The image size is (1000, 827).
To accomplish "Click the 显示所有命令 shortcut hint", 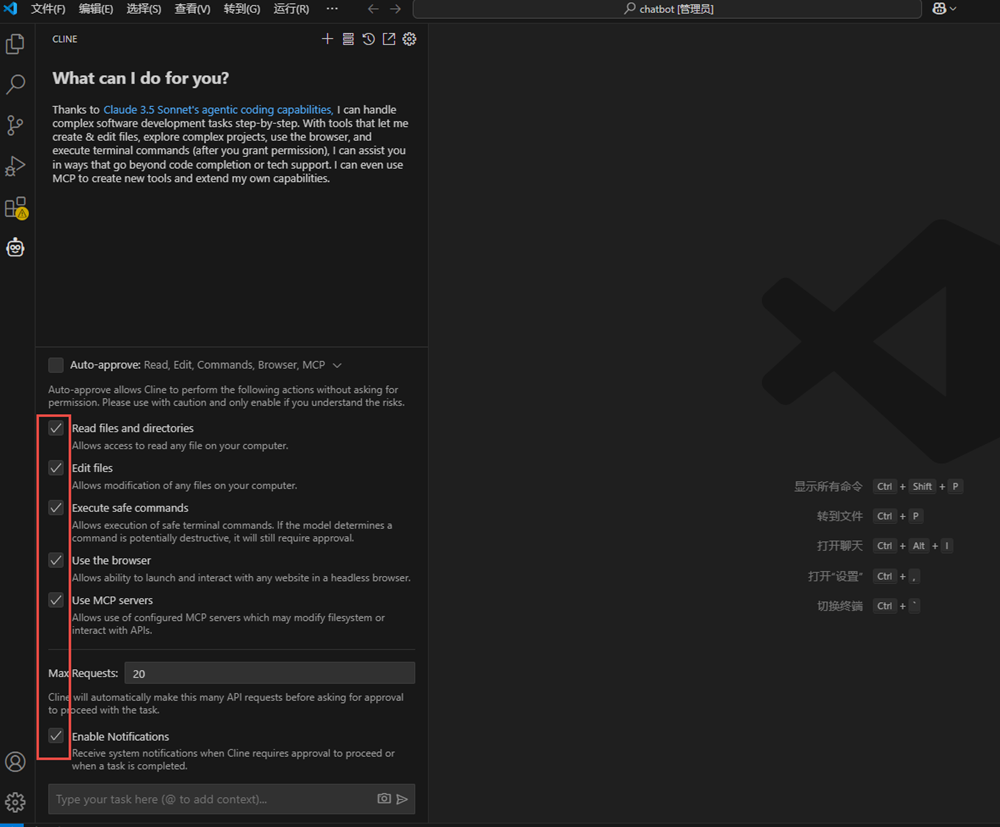I will (828, 487).
